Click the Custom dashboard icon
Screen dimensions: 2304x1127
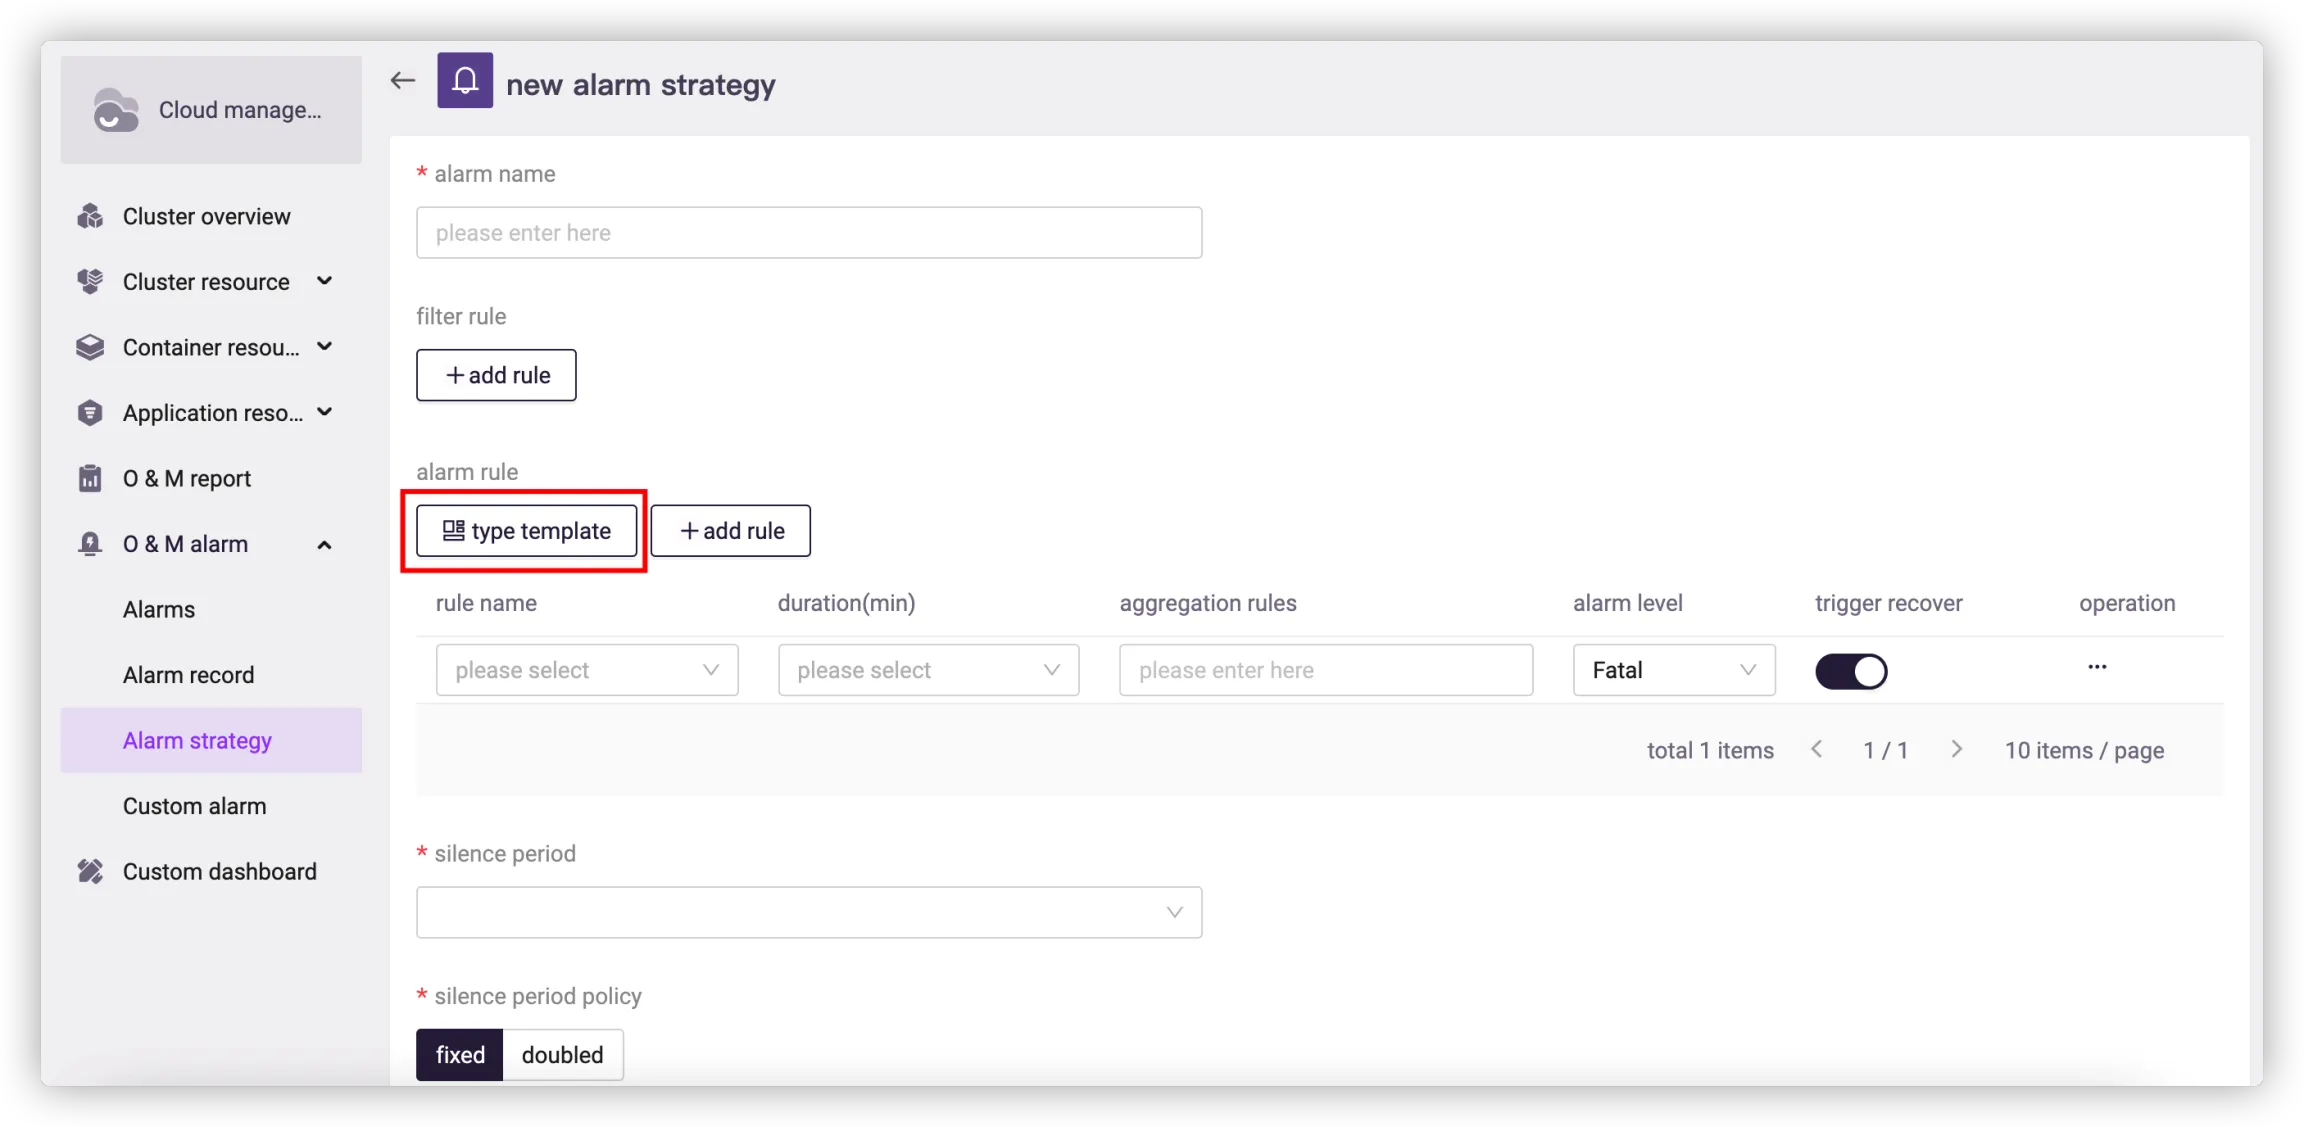(90, 872)
